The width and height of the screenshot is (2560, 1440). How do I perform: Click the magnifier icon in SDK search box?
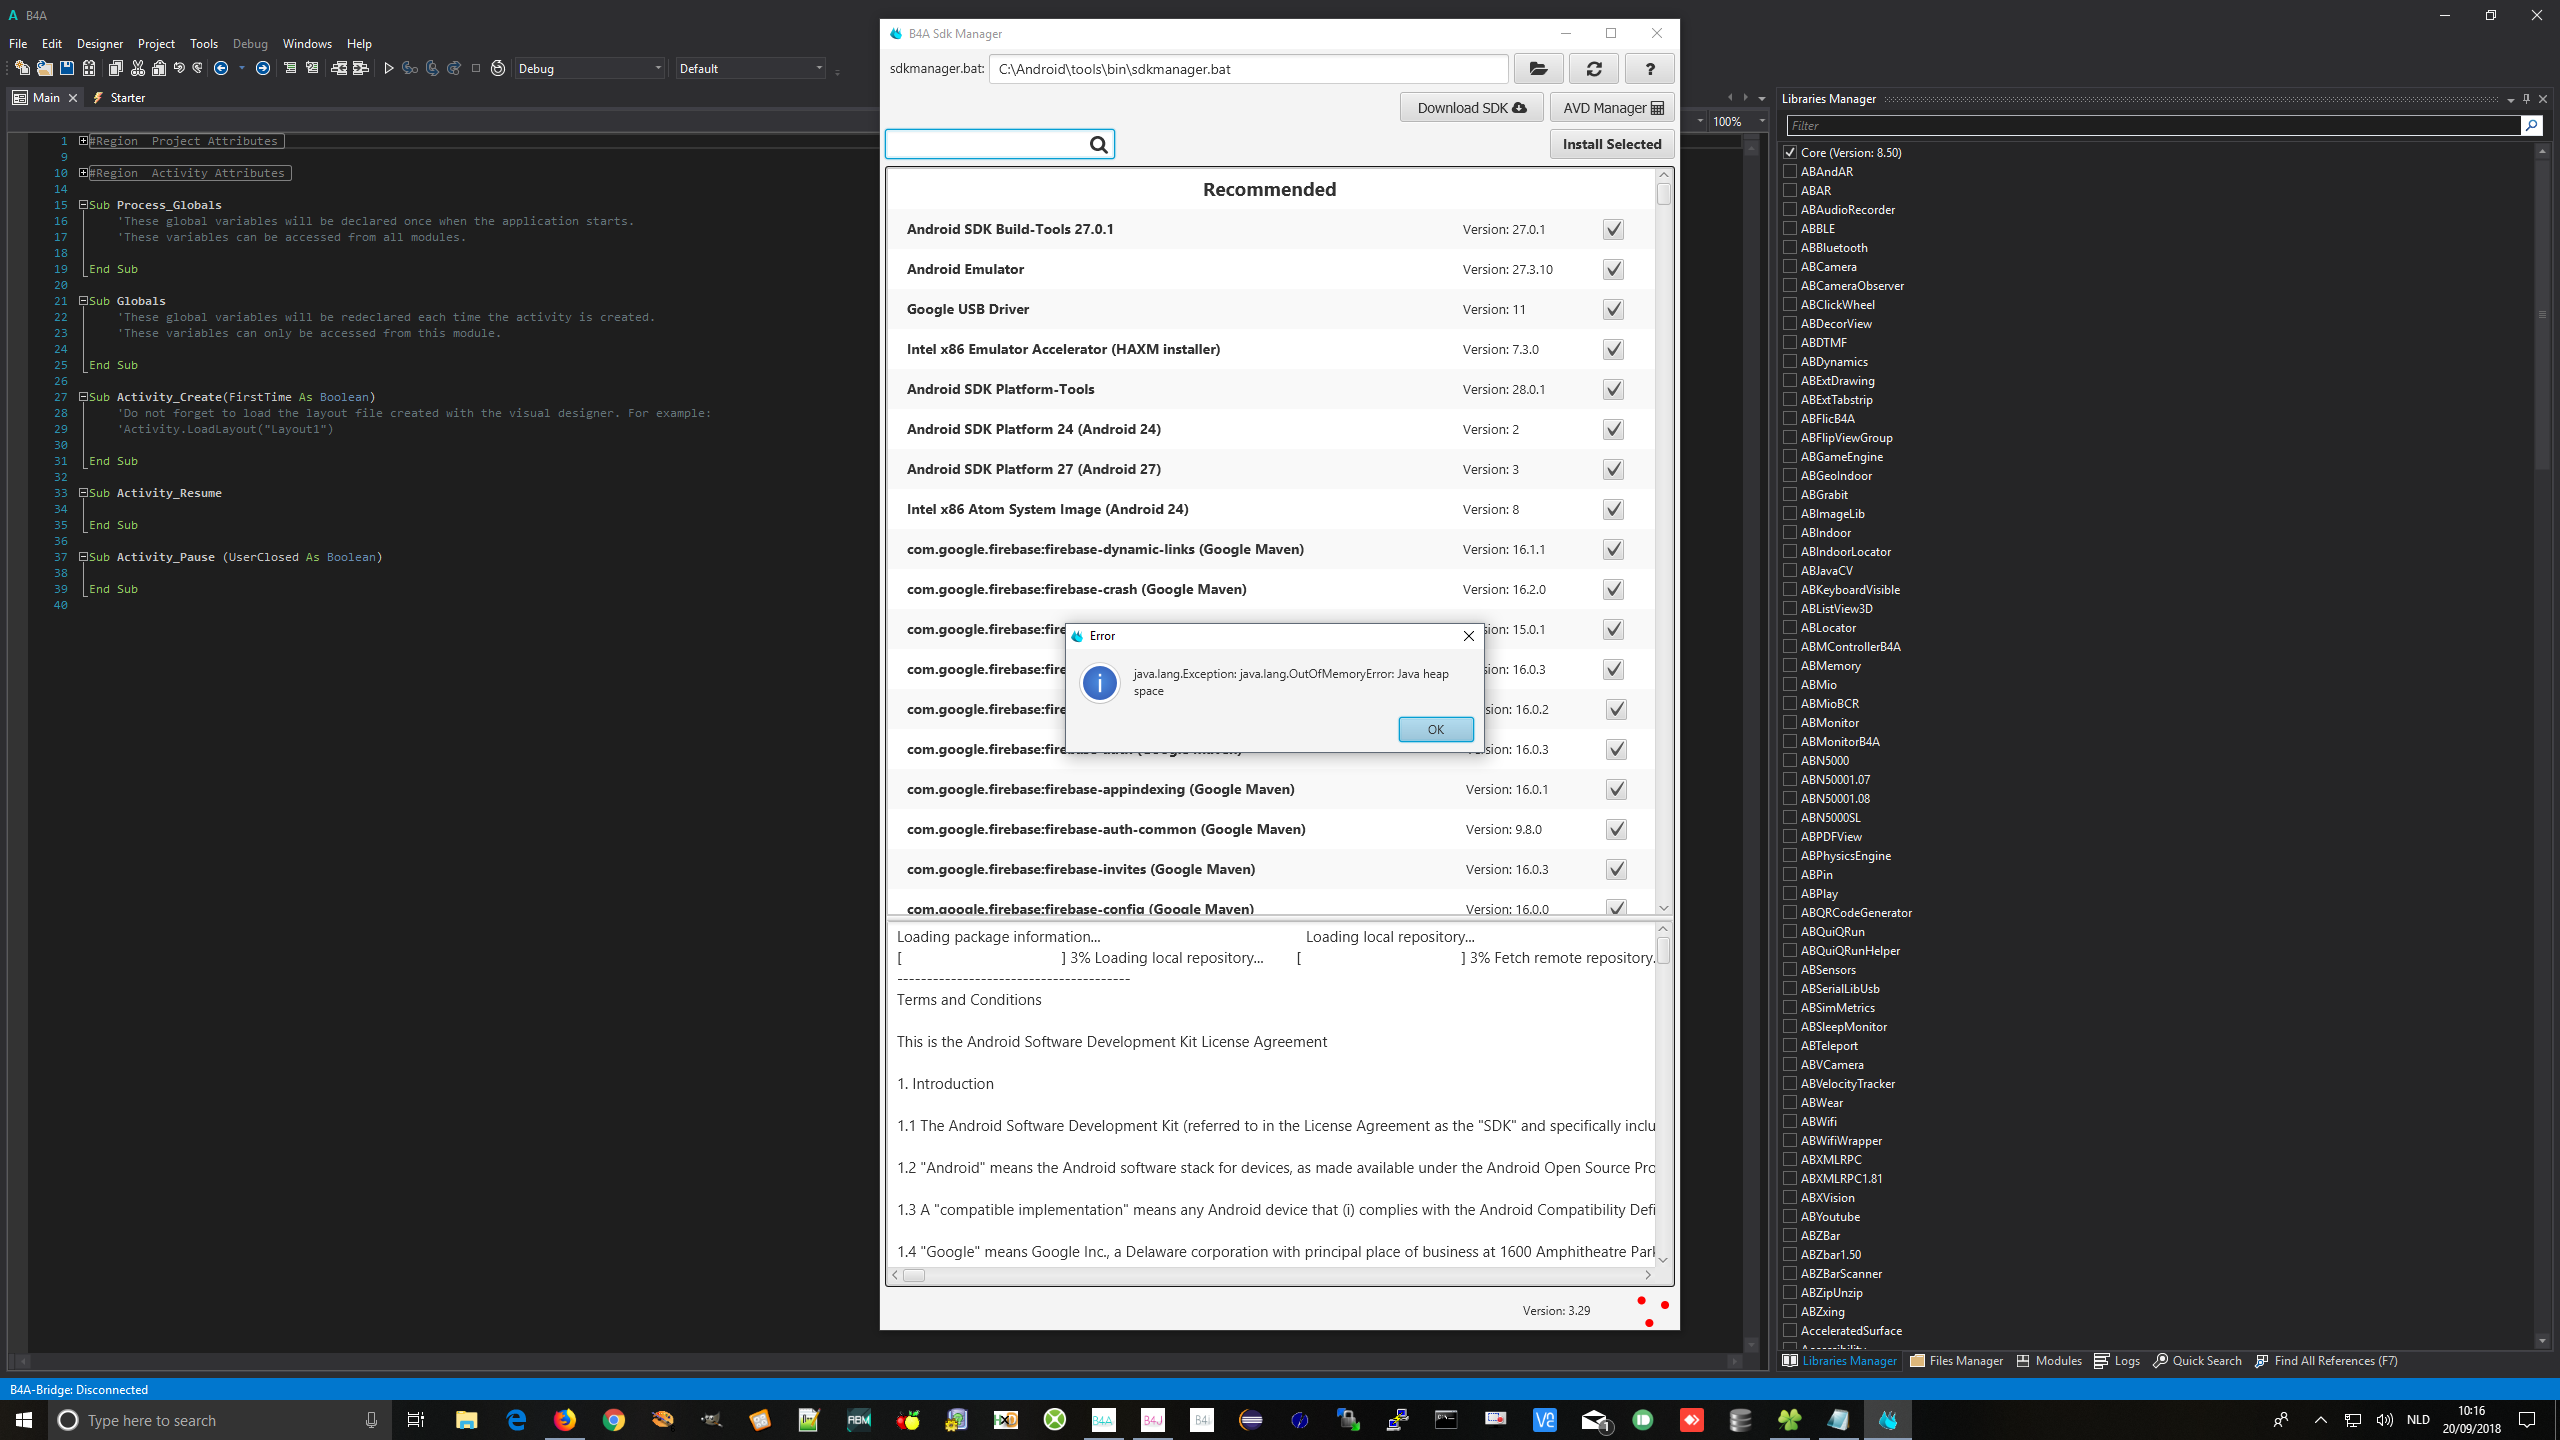[1098, 145]
